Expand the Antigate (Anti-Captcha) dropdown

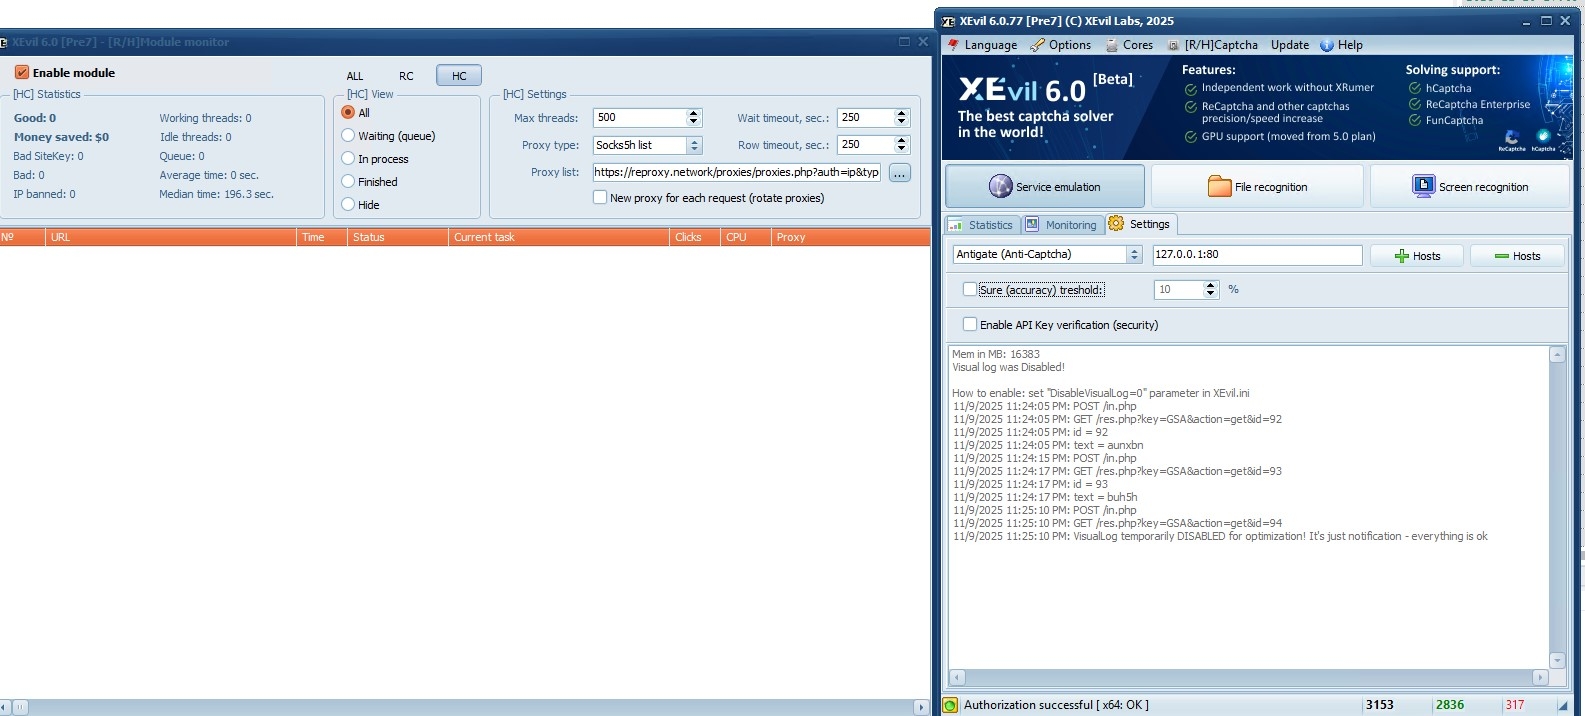(x=1134, y=255)
